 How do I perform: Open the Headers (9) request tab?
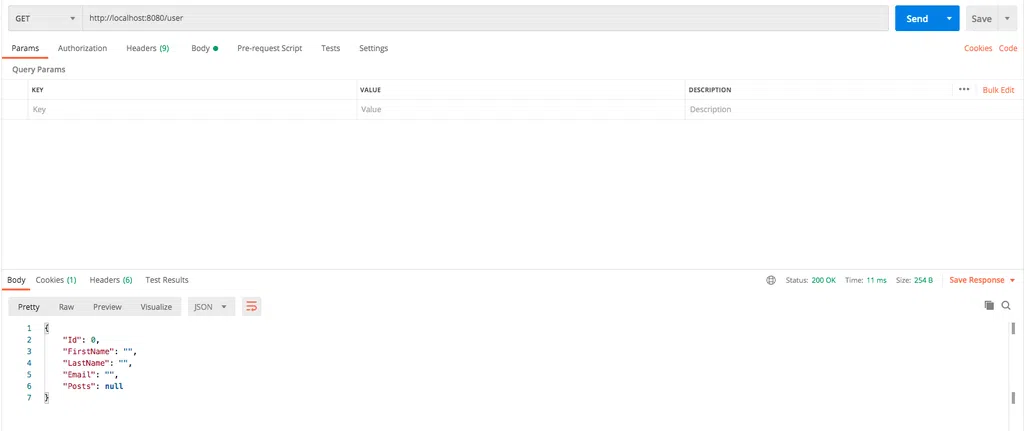pos(148,48)
